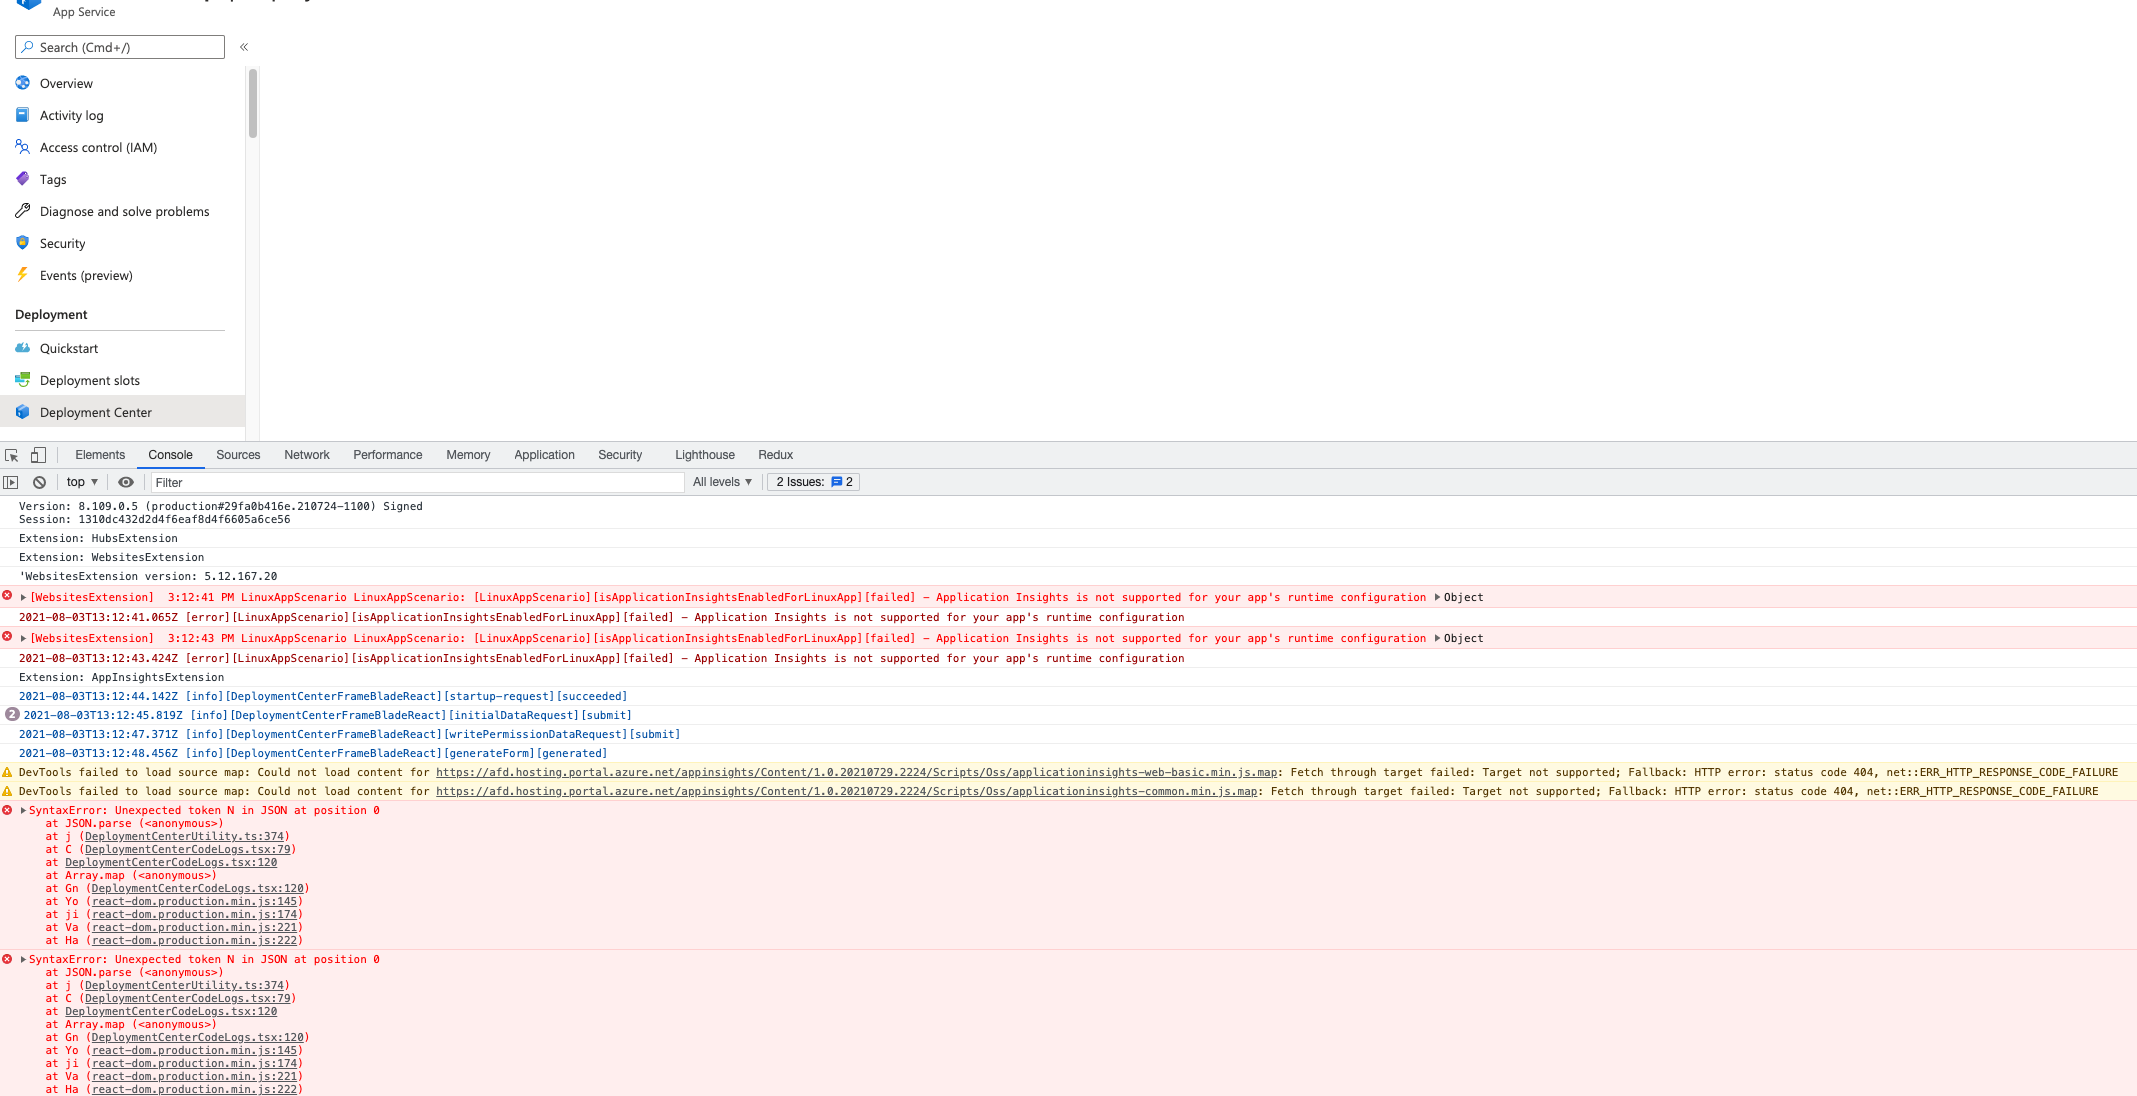Click the eye live expression icon
This screenshot has height=1096, width=2137.
click(126, 482)
